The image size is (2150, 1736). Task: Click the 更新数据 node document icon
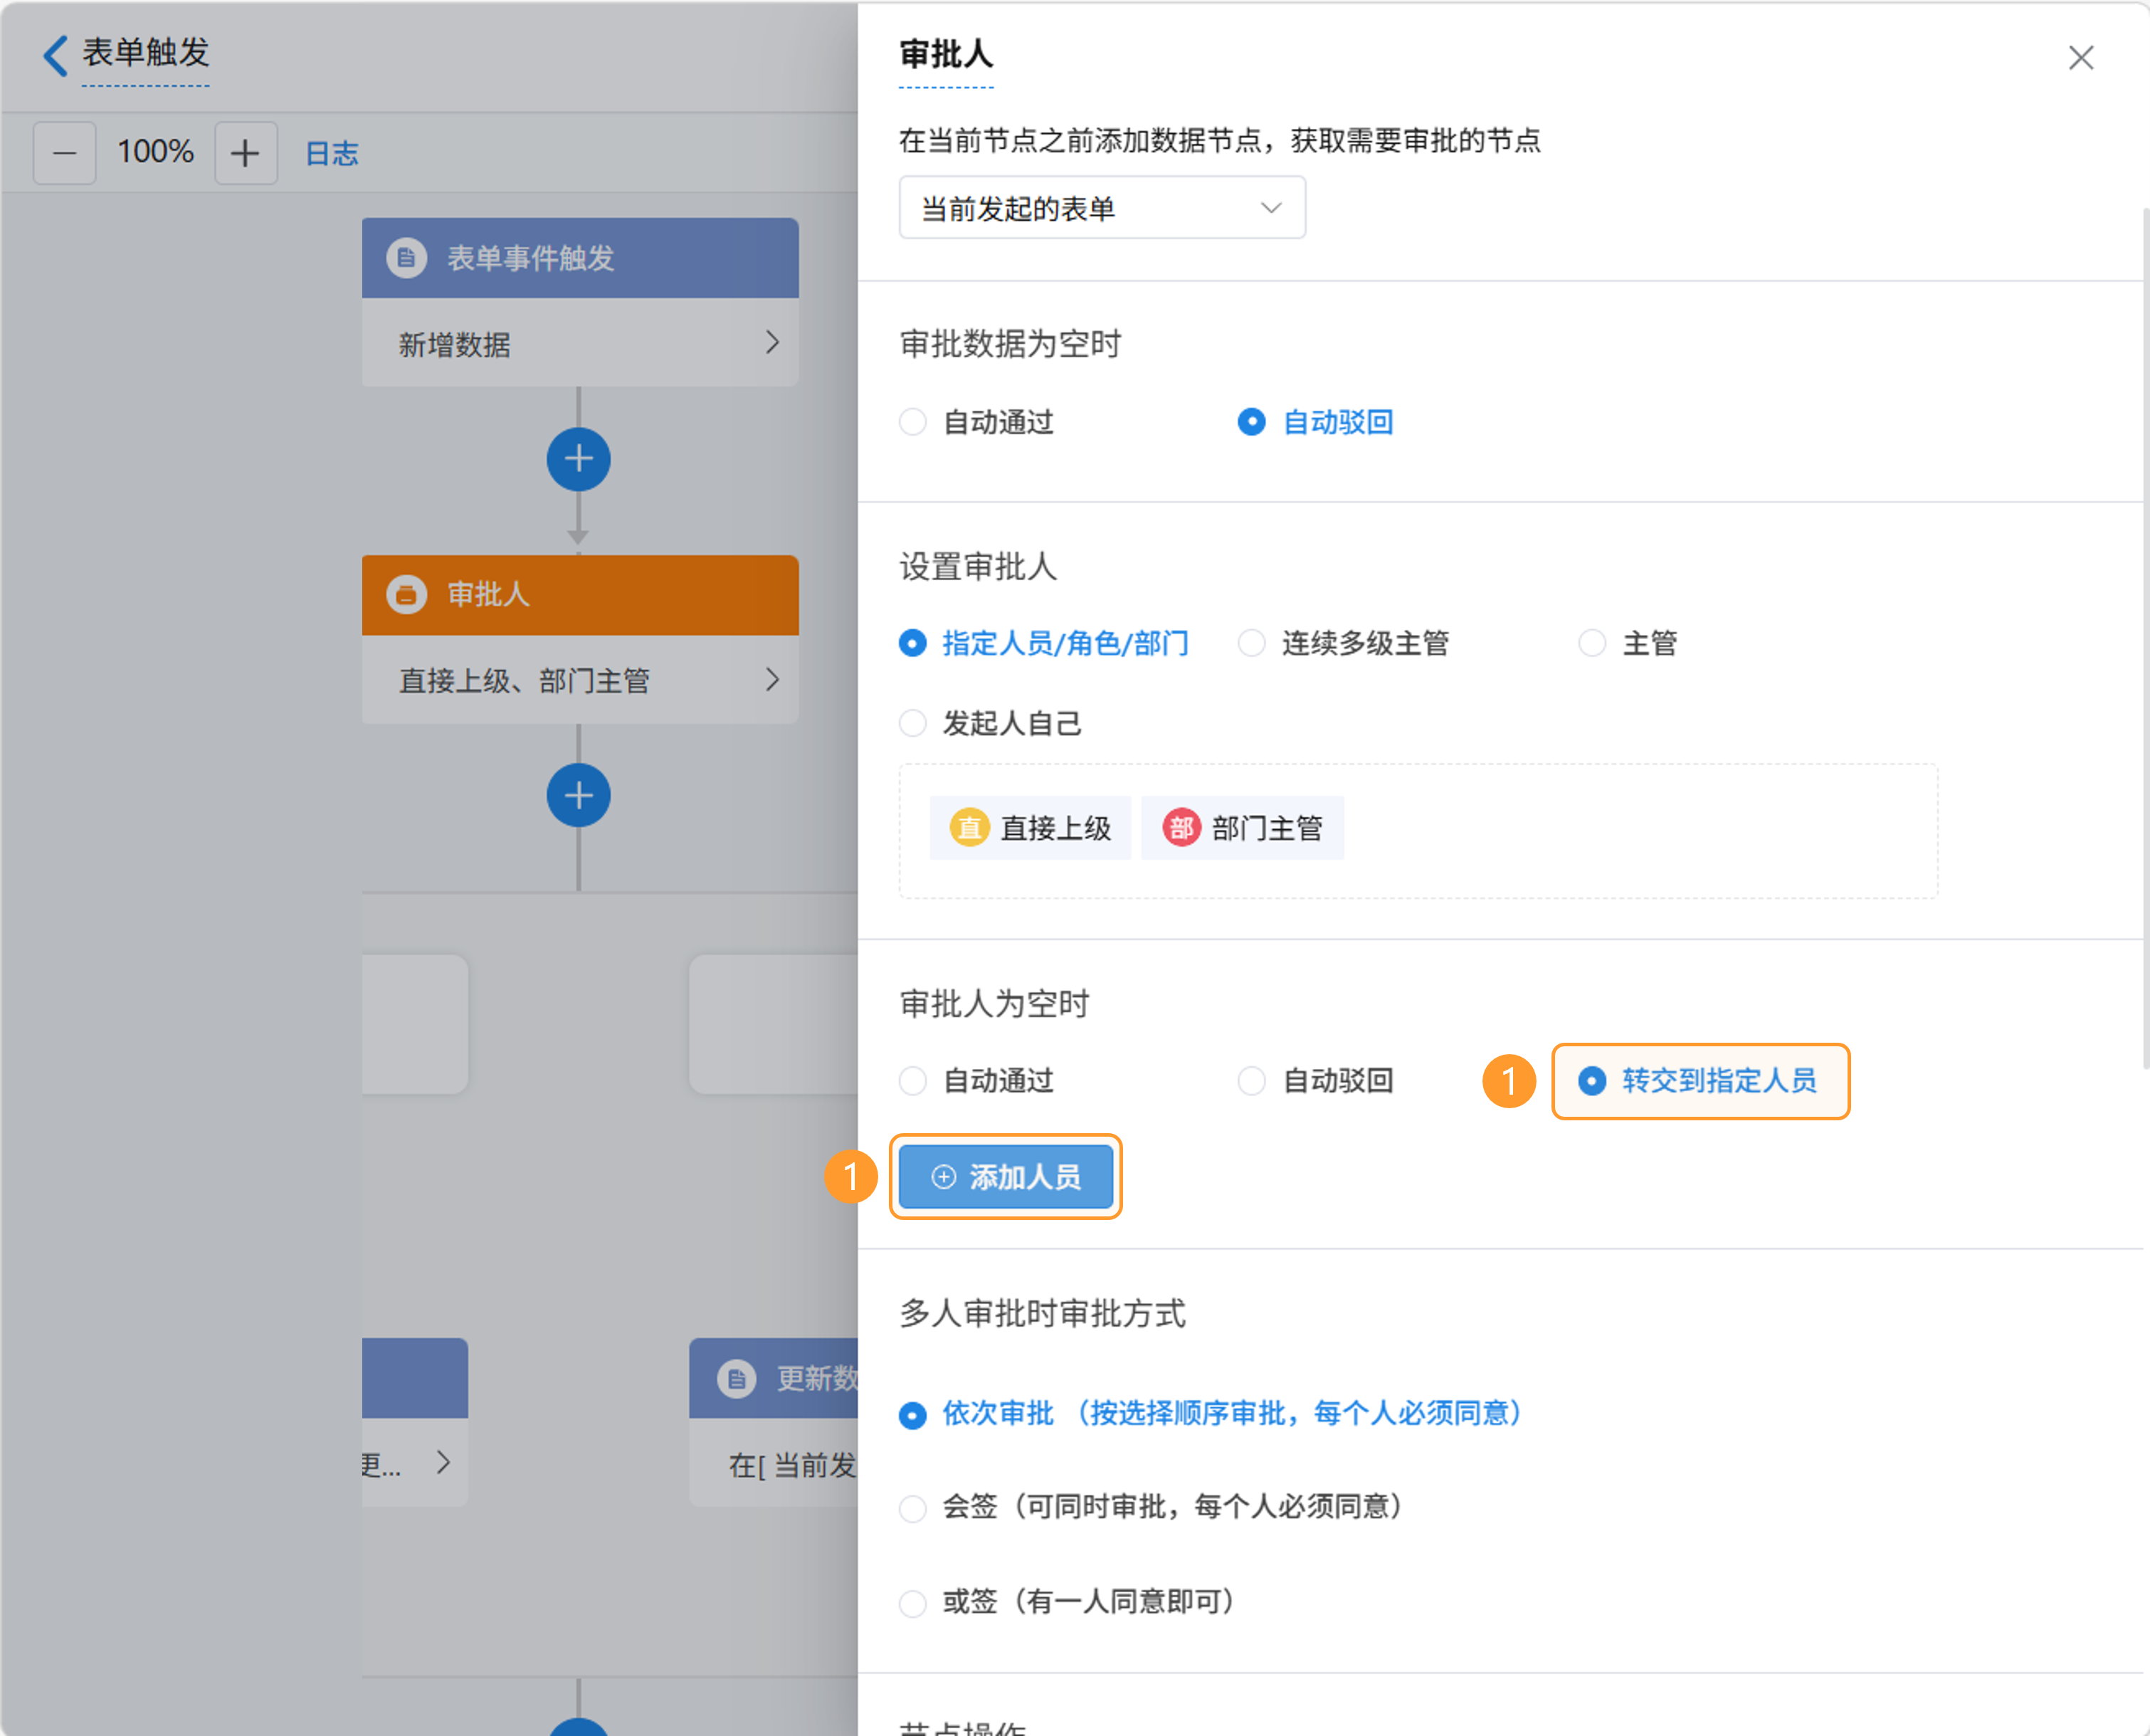737,1379
